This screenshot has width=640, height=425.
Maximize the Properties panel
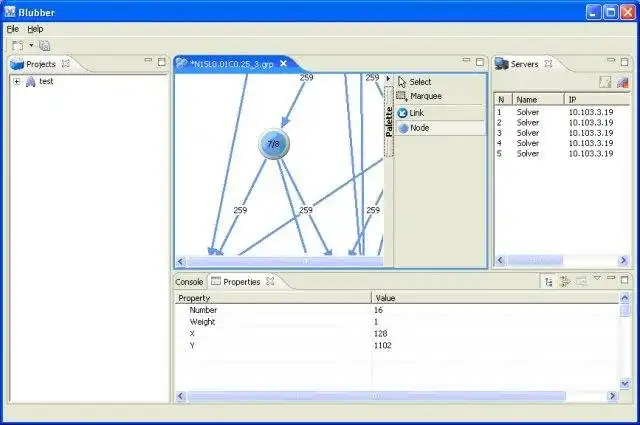(x=624, y=279)
